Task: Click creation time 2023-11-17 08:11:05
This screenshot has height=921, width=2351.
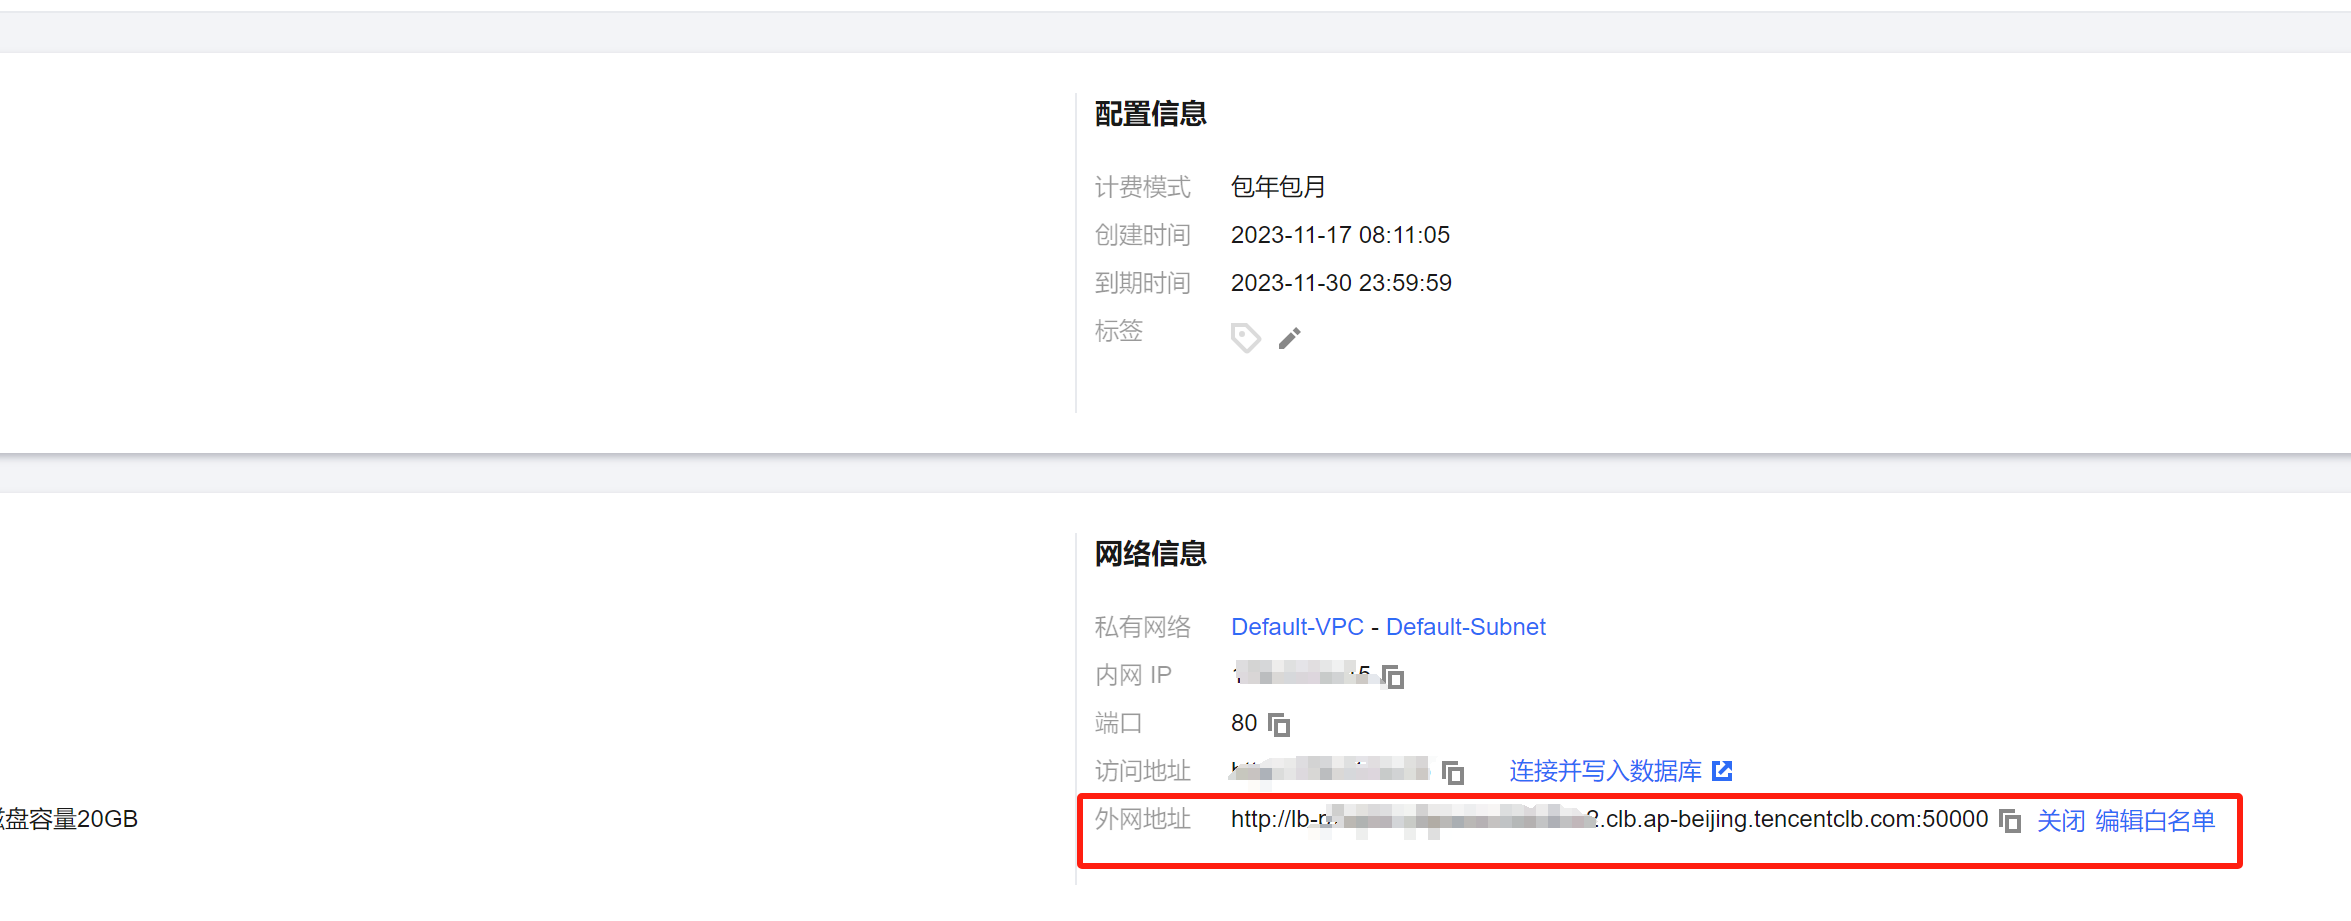Action: [x=1340, y=235]
